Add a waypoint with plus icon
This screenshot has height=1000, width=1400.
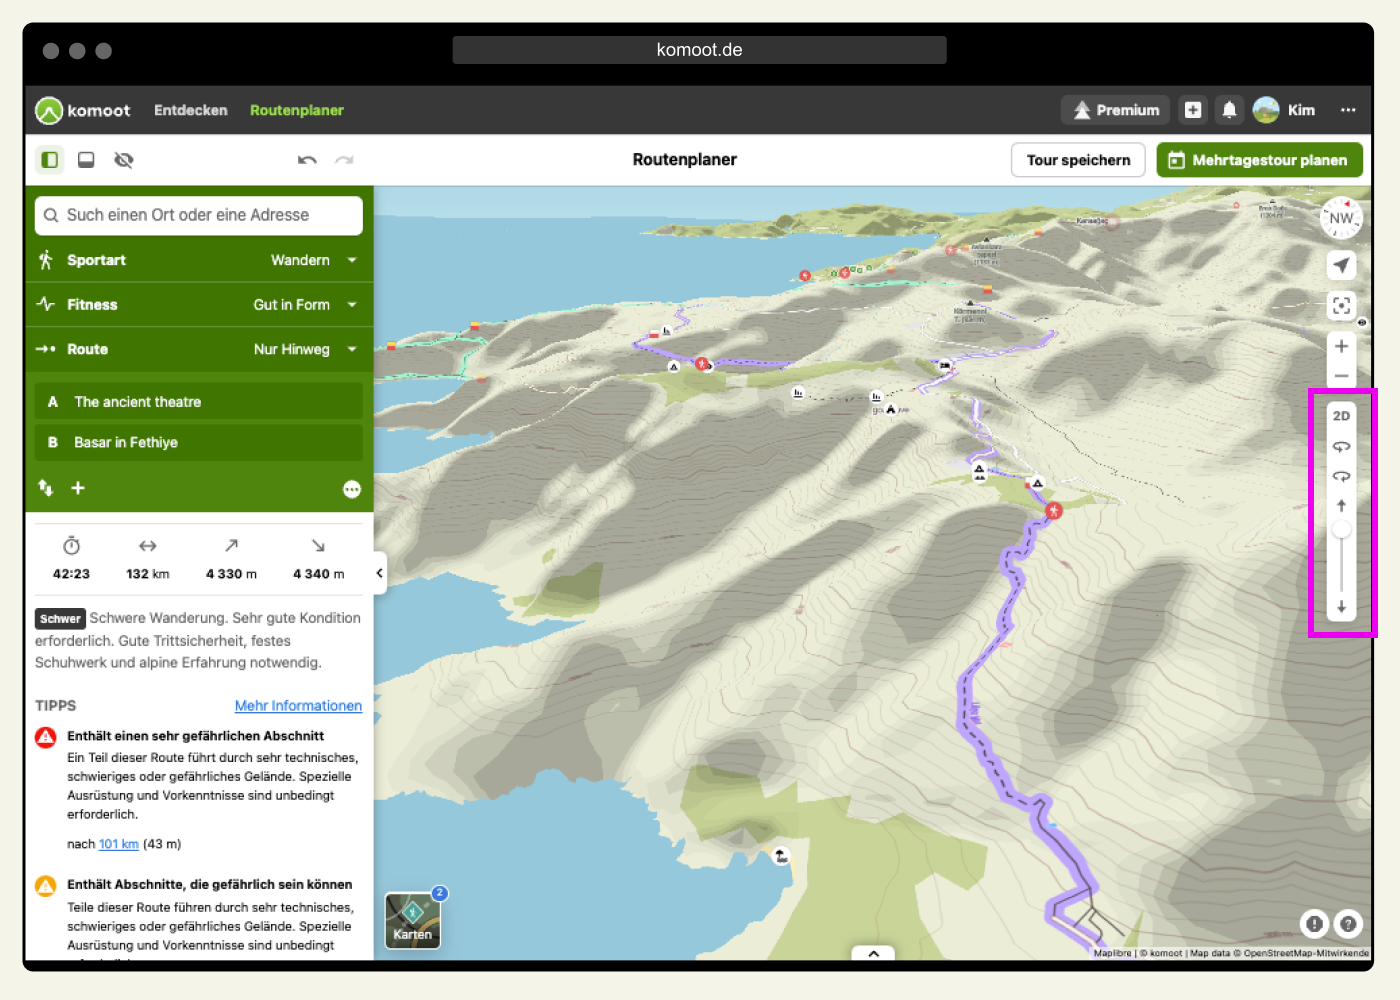[x=78, y=488]
